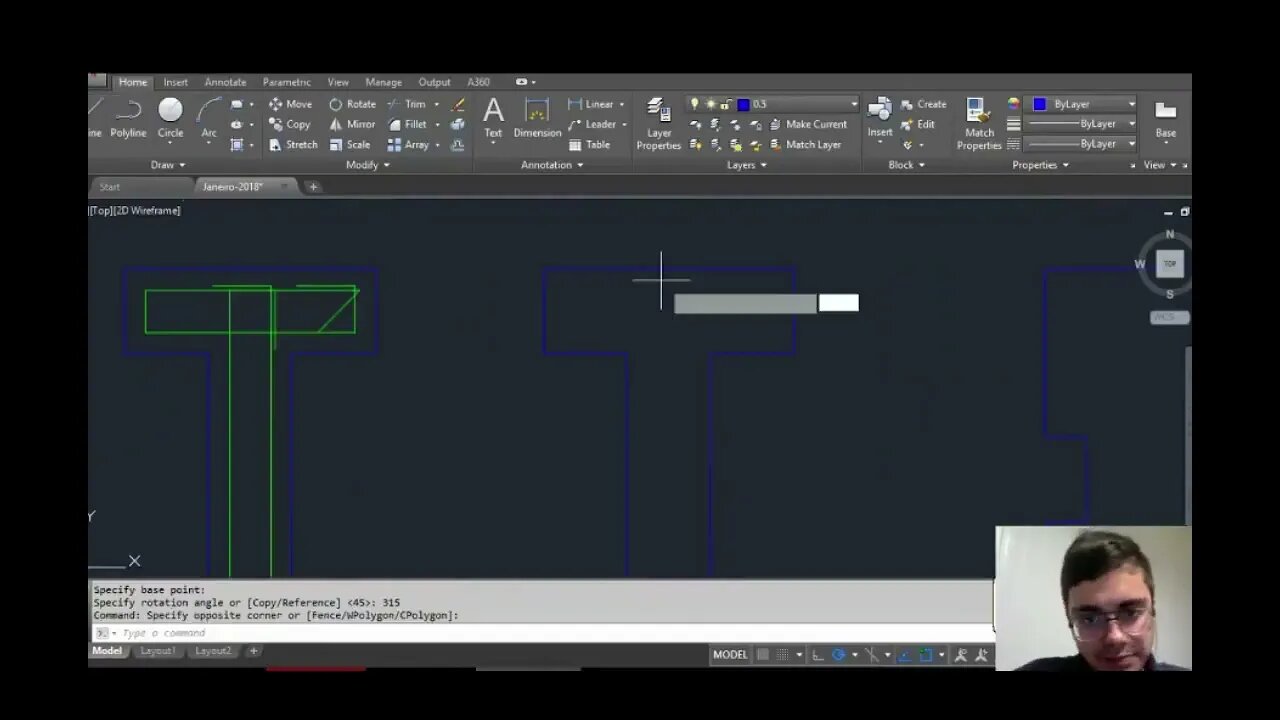Switch to the Insert ribbon tab
Screen dimensions: 1280x720
[x=176, y=82]
